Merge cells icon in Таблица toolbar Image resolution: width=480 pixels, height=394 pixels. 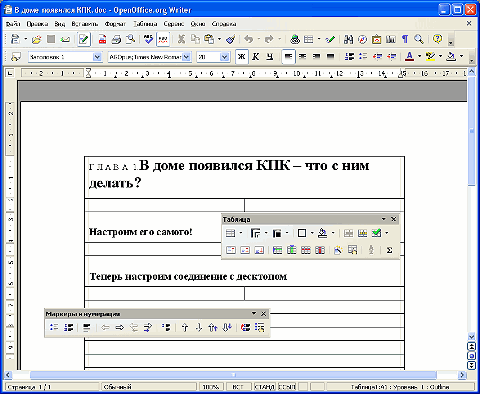[x=348, y=233]
